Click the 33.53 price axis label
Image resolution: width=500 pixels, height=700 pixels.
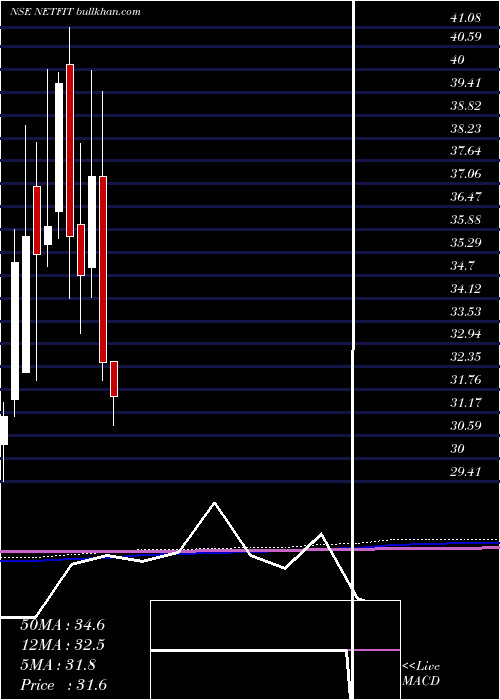click(465, 311)
